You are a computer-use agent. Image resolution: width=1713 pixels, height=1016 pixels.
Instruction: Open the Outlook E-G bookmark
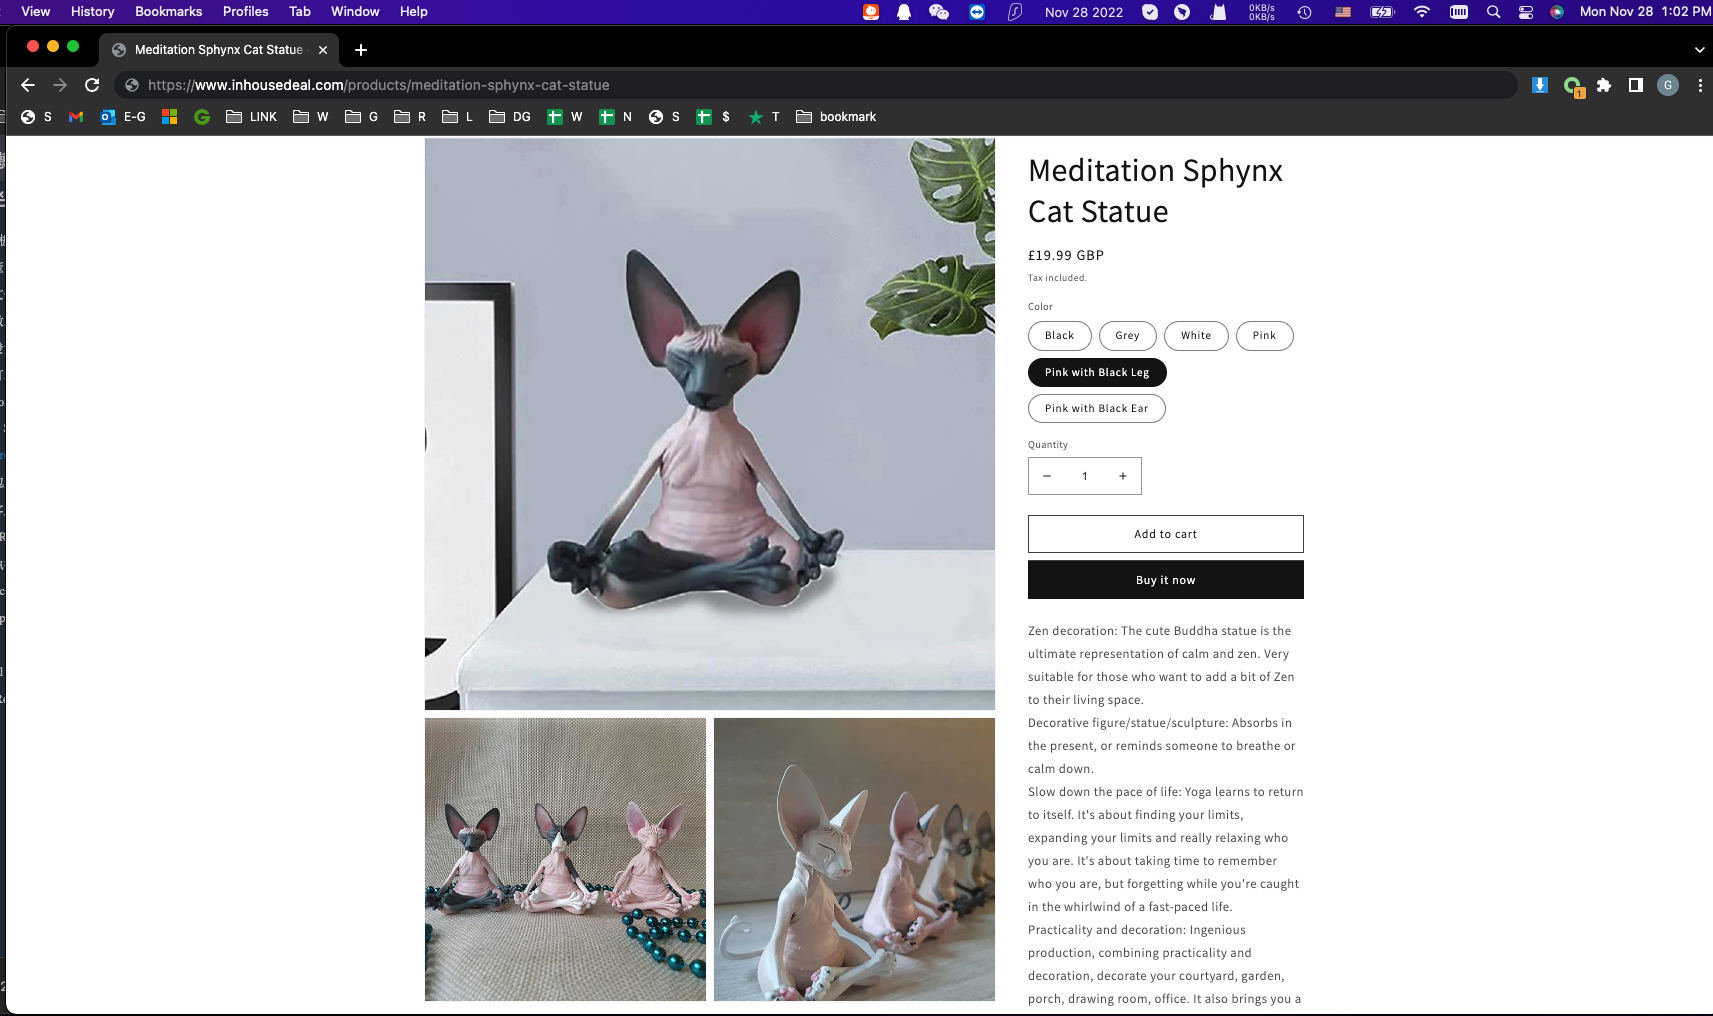click(123, 116)
